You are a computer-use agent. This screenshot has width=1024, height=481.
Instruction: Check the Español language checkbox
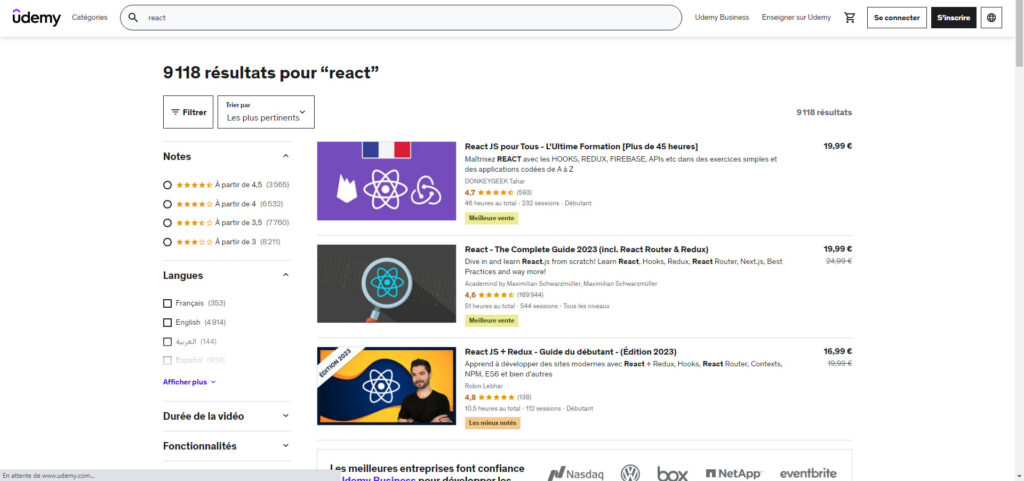[x=167, y=360]
